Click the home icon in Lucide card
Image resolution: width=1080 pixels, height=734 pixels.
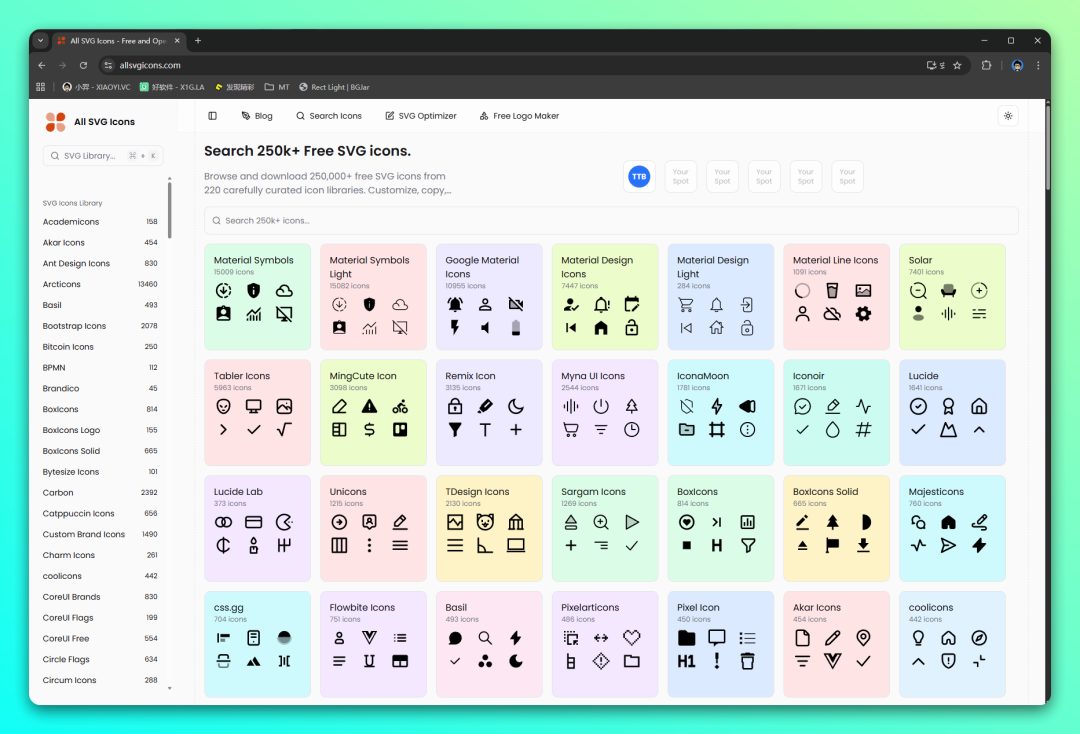(979, 406)
